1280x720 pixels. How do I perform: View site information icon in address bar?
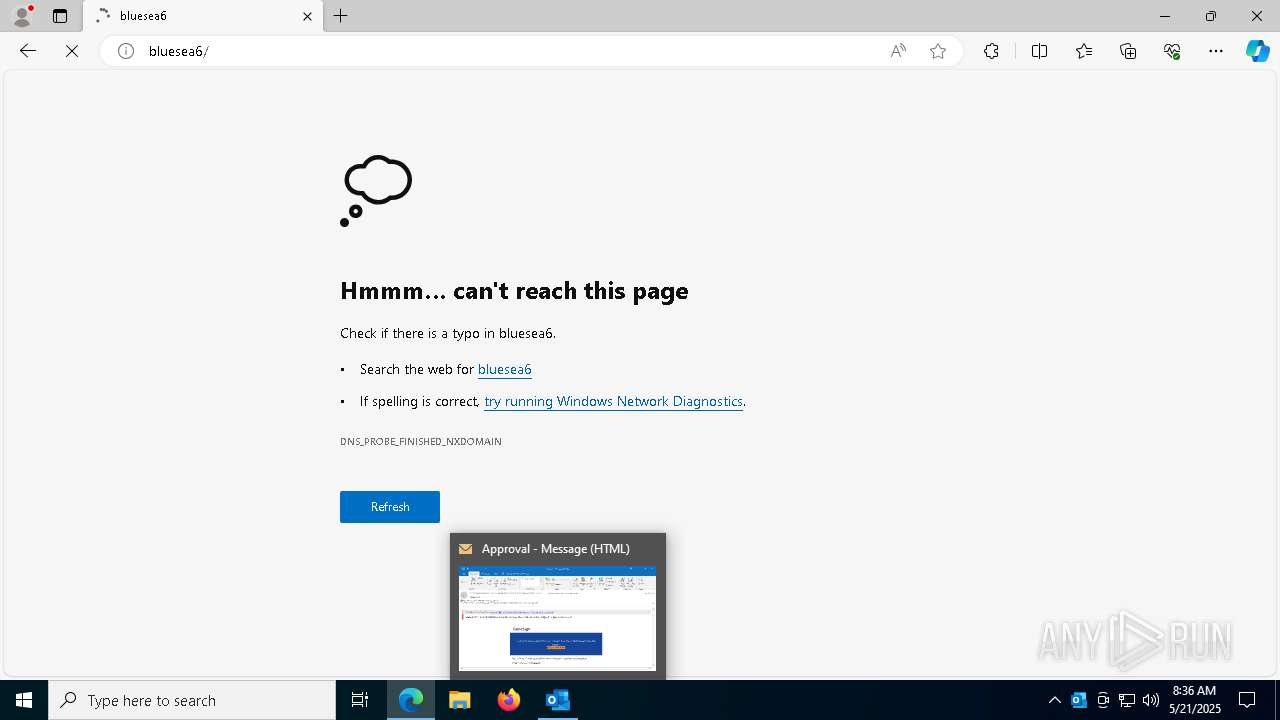coord(126,51)
